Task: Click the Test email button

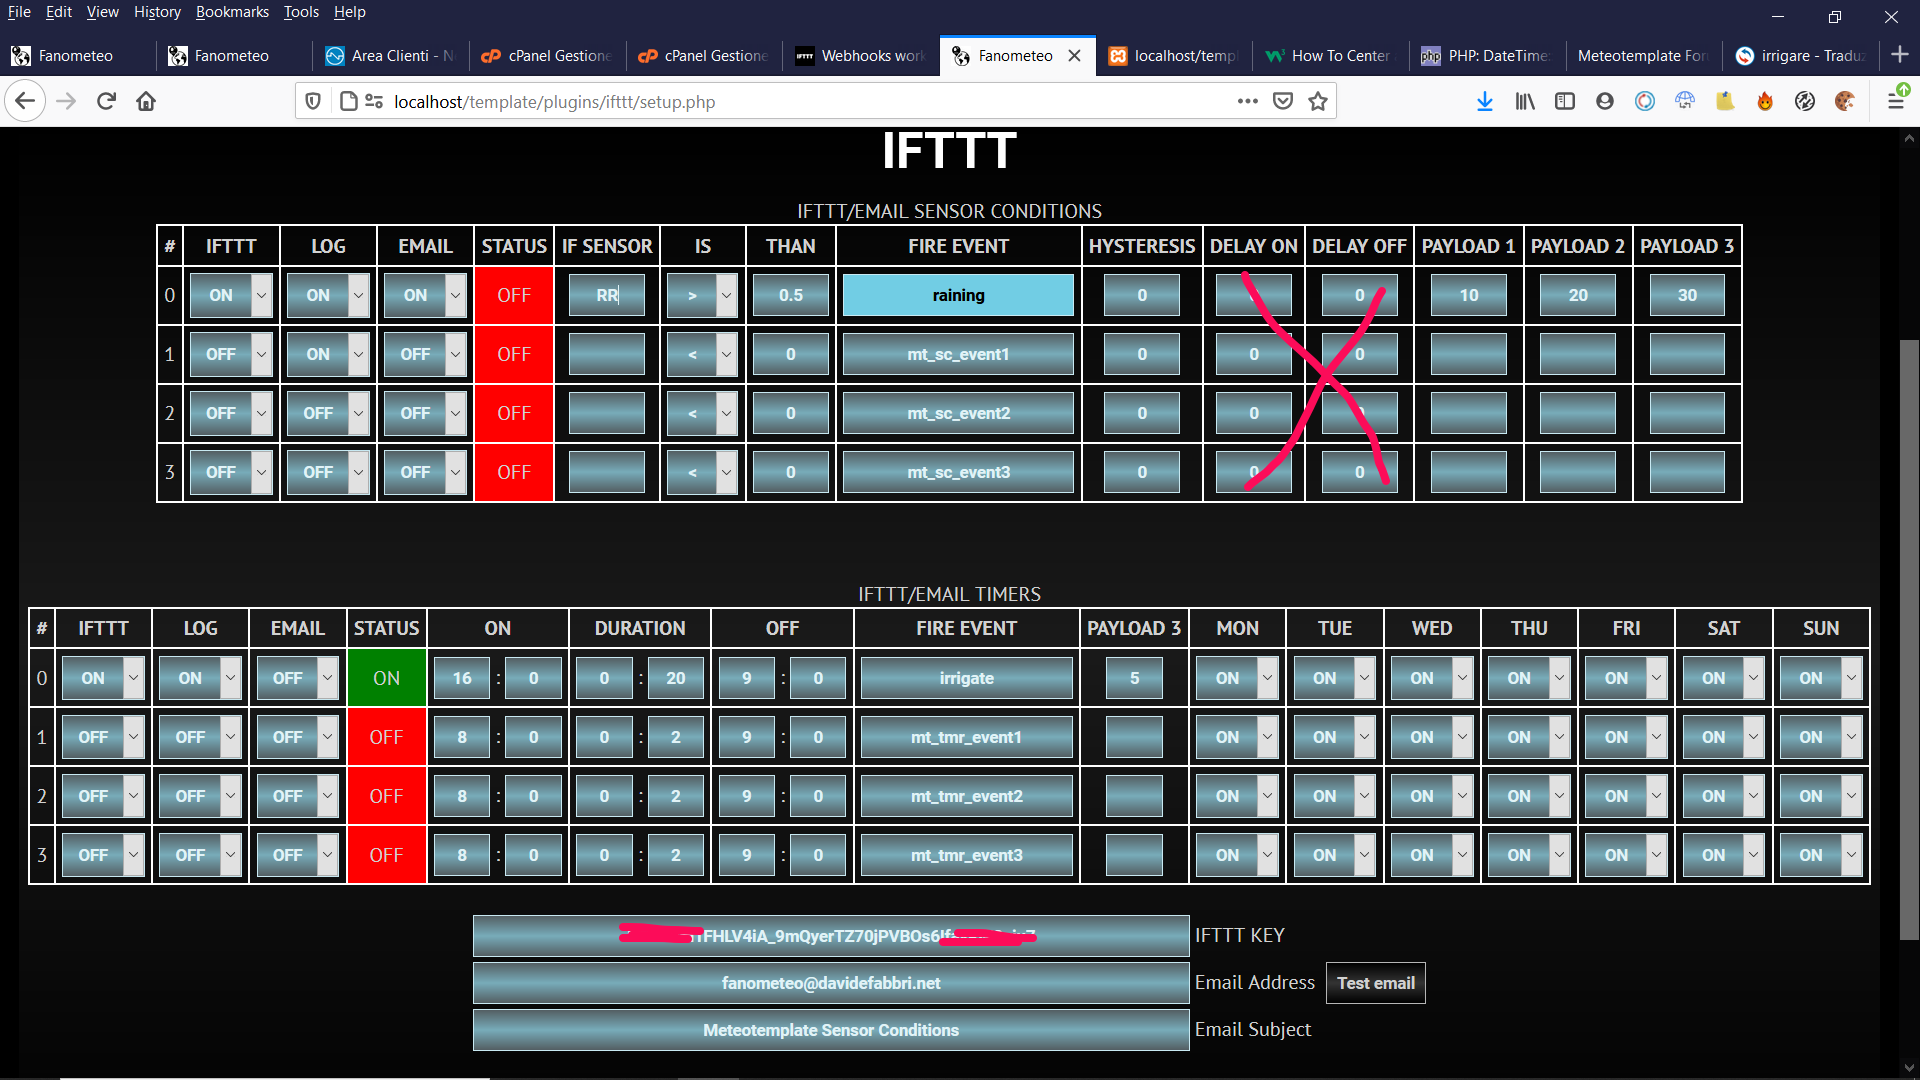Action: 1376,983
